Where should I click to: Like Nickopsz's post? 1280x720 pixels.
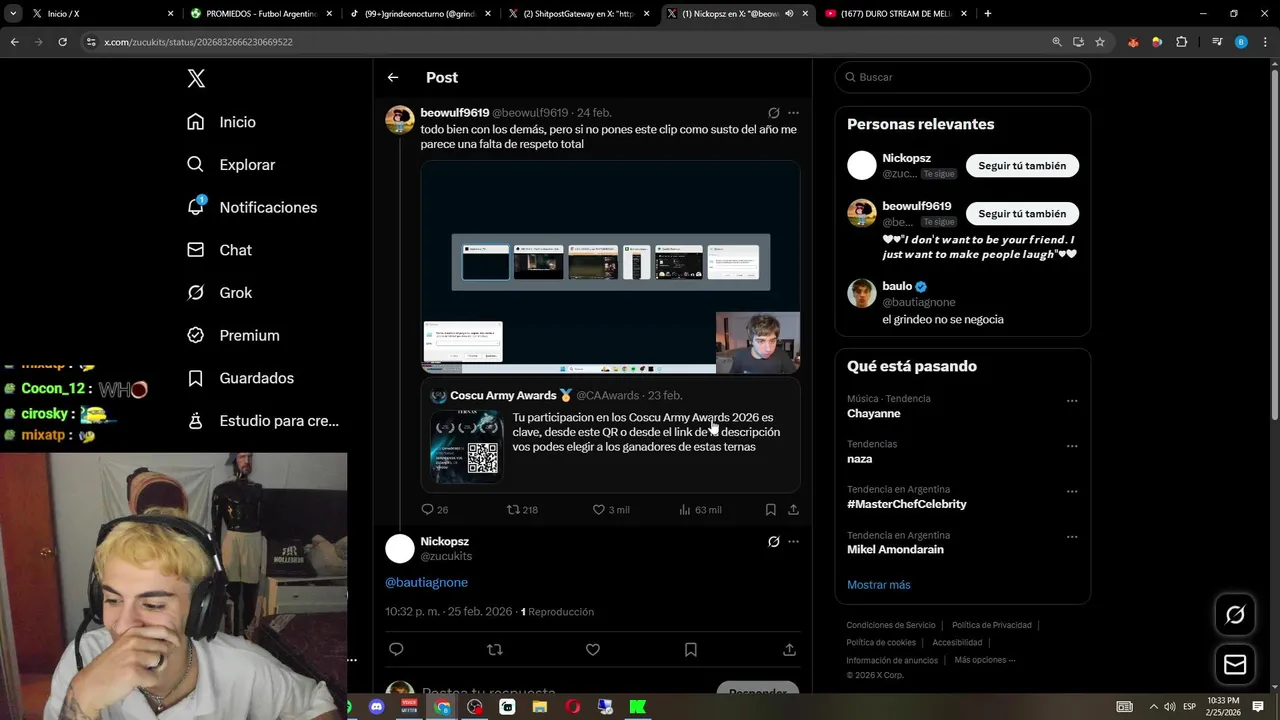(593, 650)
